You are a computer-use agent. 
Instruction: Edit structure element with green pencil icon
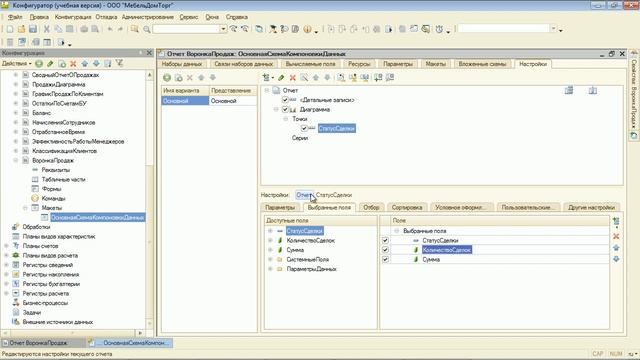click(x=281, y=78)
